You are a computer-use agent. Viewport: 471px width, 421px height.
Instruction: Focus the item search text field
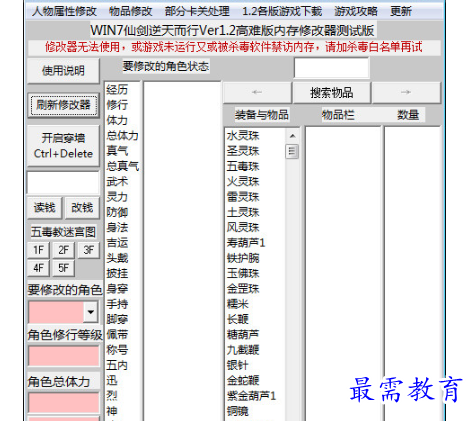pos(332,68)
